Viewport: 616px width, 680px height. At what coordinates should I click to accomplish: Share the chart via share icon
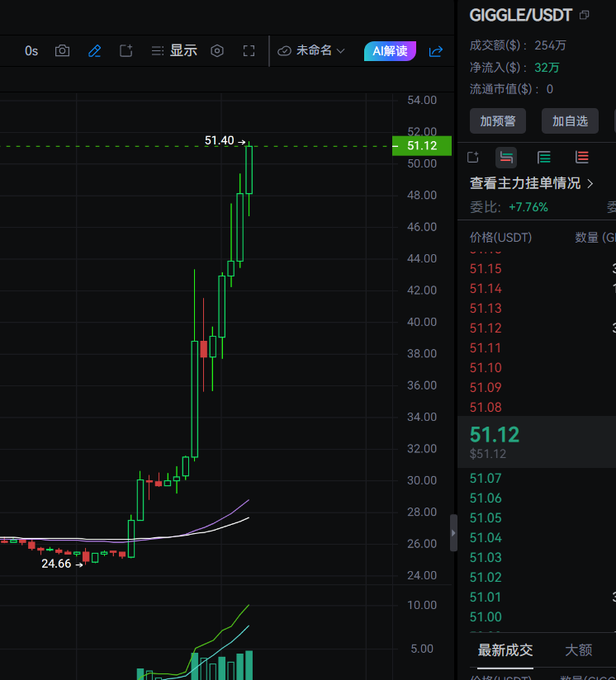click(436, 51)
